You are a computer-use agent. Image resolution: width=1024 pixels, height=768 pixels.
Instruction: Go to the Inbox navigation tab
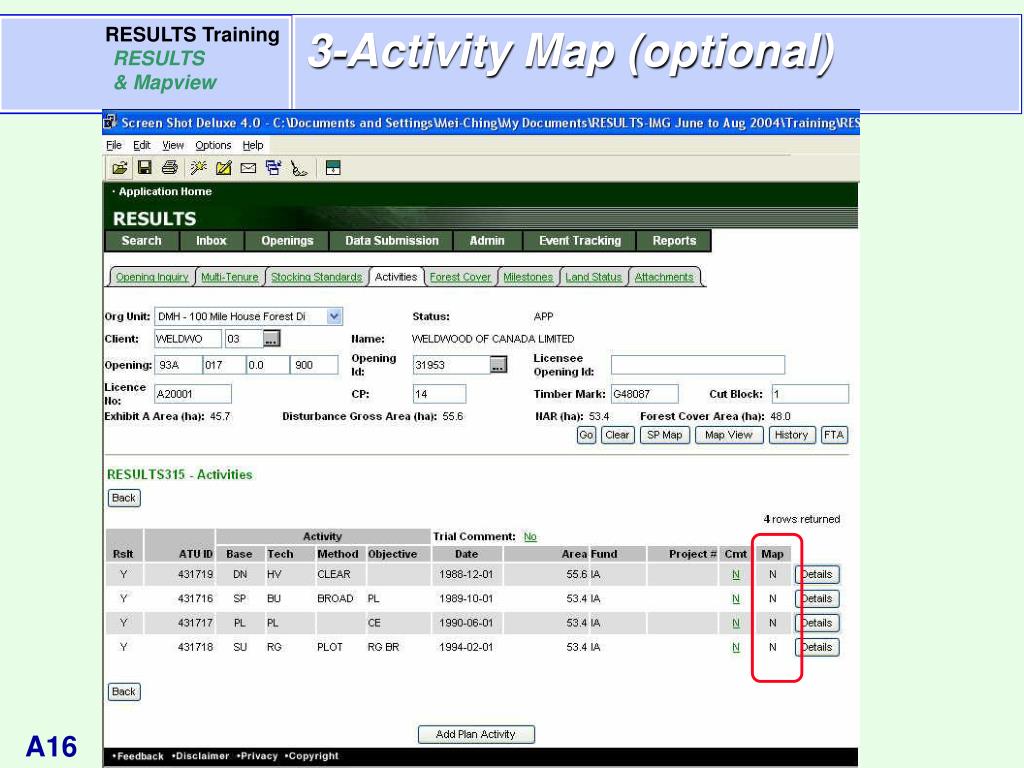(212, 240)
